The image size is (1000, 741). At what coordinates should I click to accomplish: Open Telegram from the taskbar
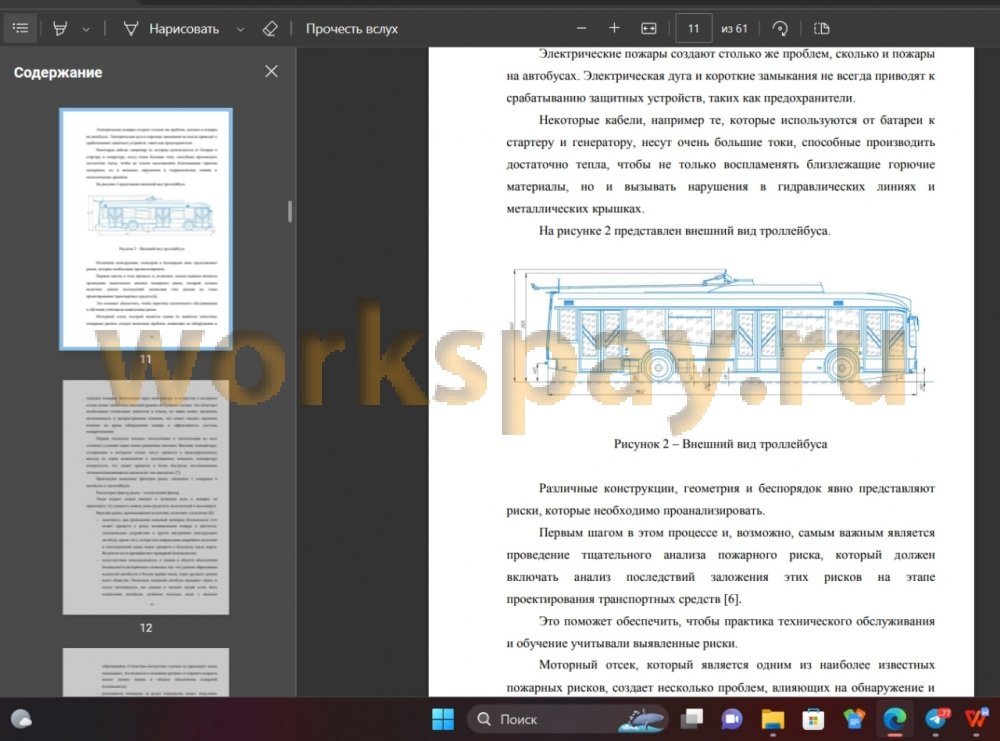936,719
